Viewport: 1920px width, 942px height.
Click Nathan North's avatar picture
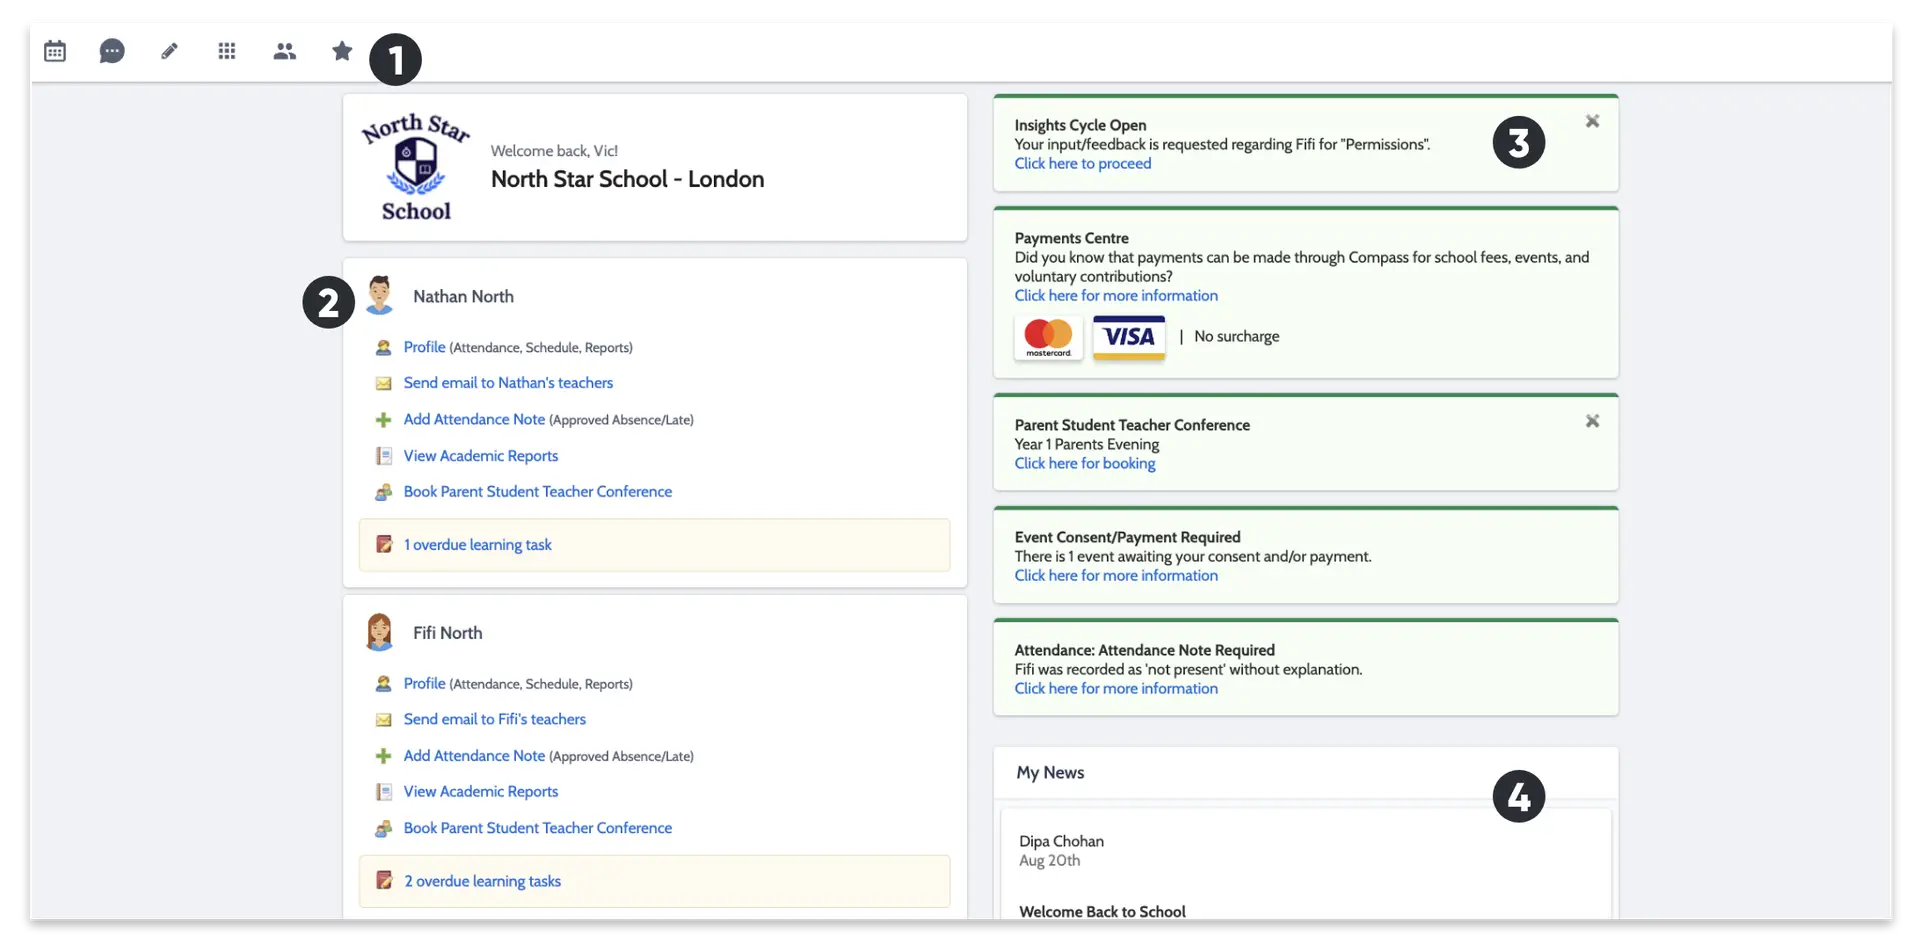tap(380, 296)
